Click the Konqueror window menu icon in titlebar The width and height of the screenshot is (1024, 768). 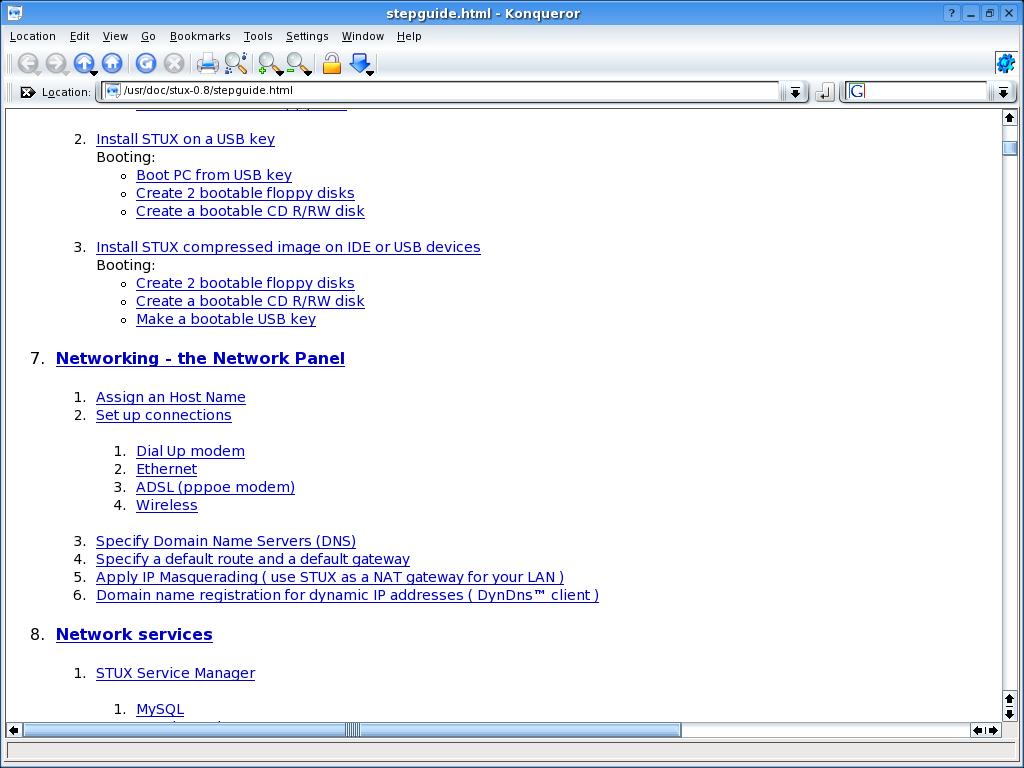click(x=14, y=12)
